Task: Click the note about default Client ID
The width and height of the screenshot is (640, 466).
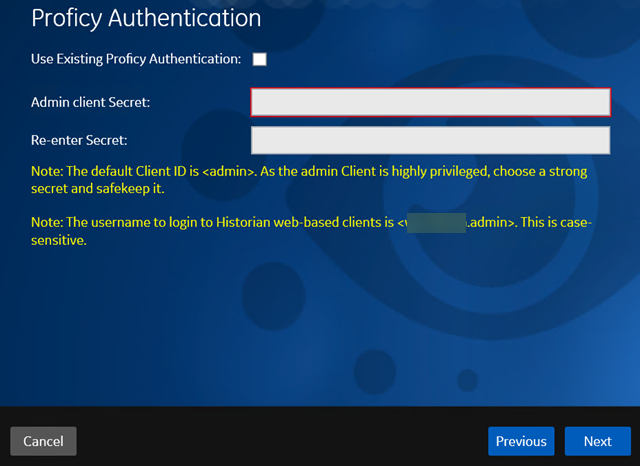Action: click(x=309, y=180)
